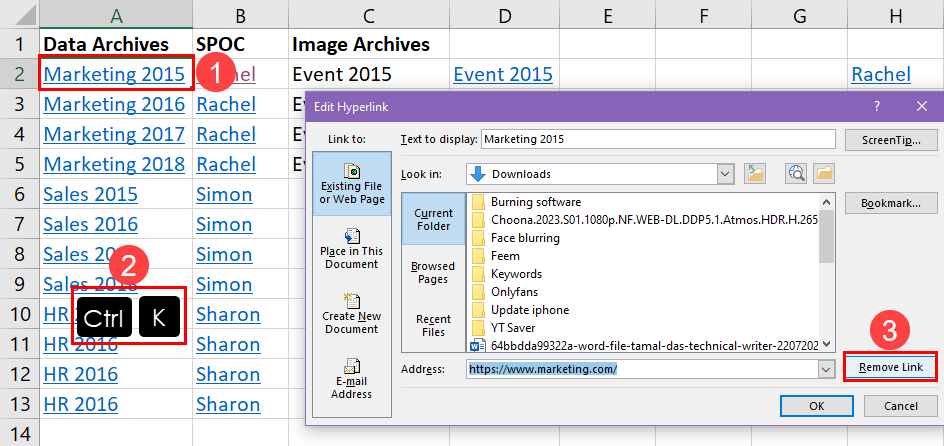
Task: Choose E-mail Address link type
Action: pos(352,379)
